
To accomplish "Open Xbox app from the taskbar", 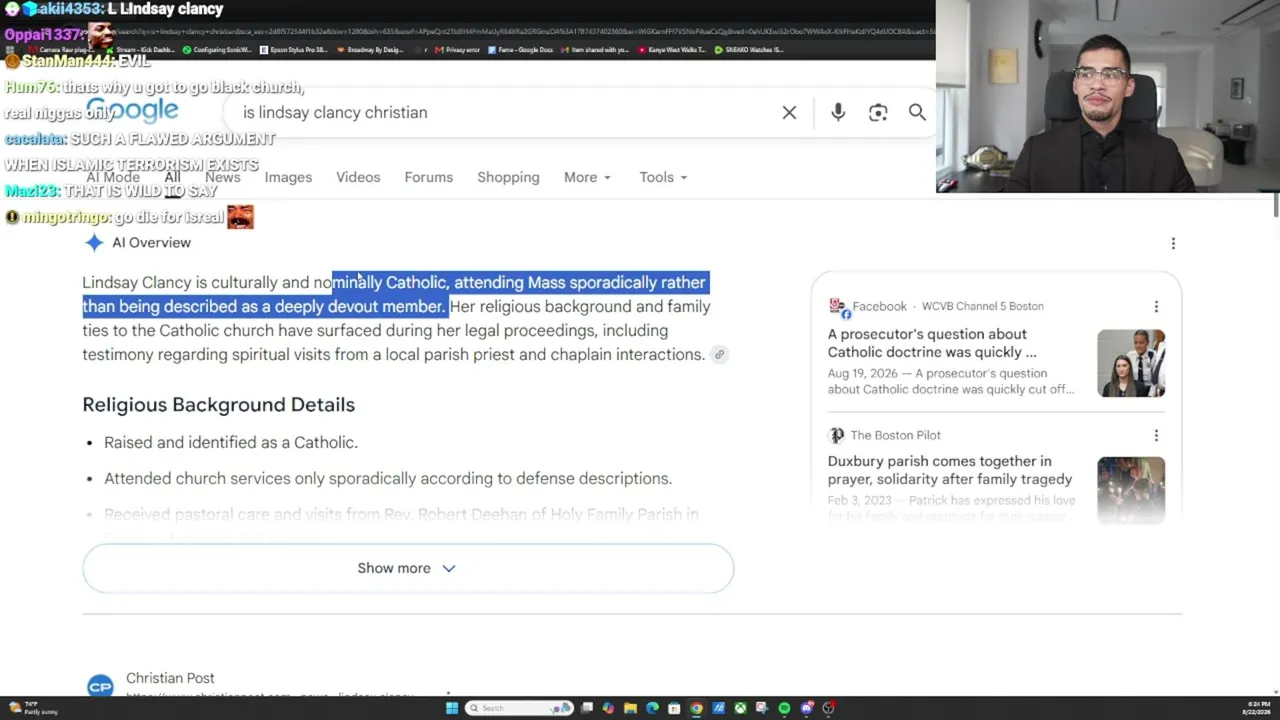I will (x=740, y=708).
